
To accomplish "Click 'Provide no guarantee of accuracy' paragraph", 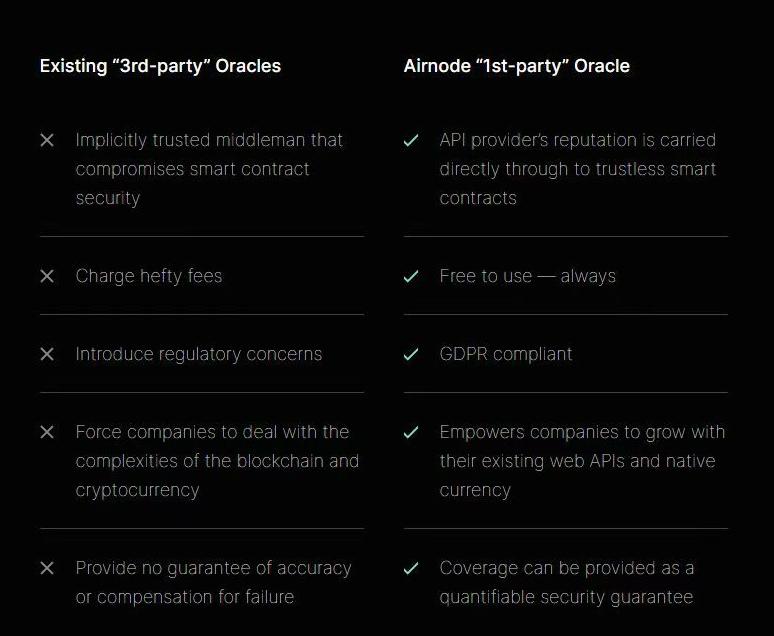I will (213, 582).
